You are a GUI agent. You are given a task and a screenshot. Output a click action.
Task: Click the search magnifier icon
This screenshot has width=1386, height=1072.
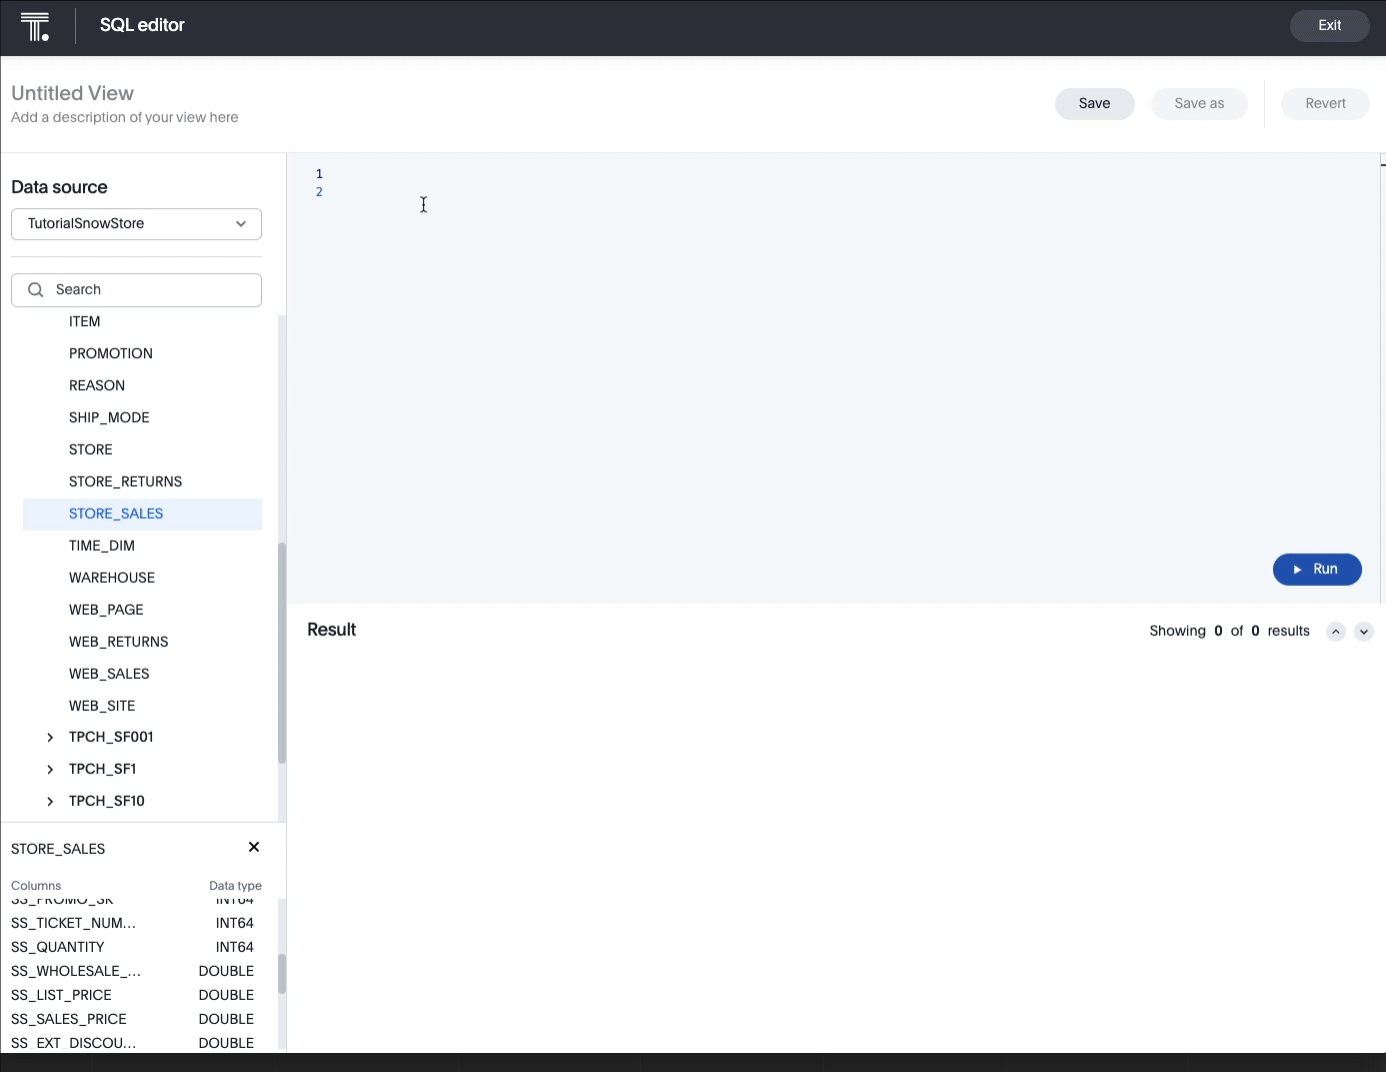point(36,290)
